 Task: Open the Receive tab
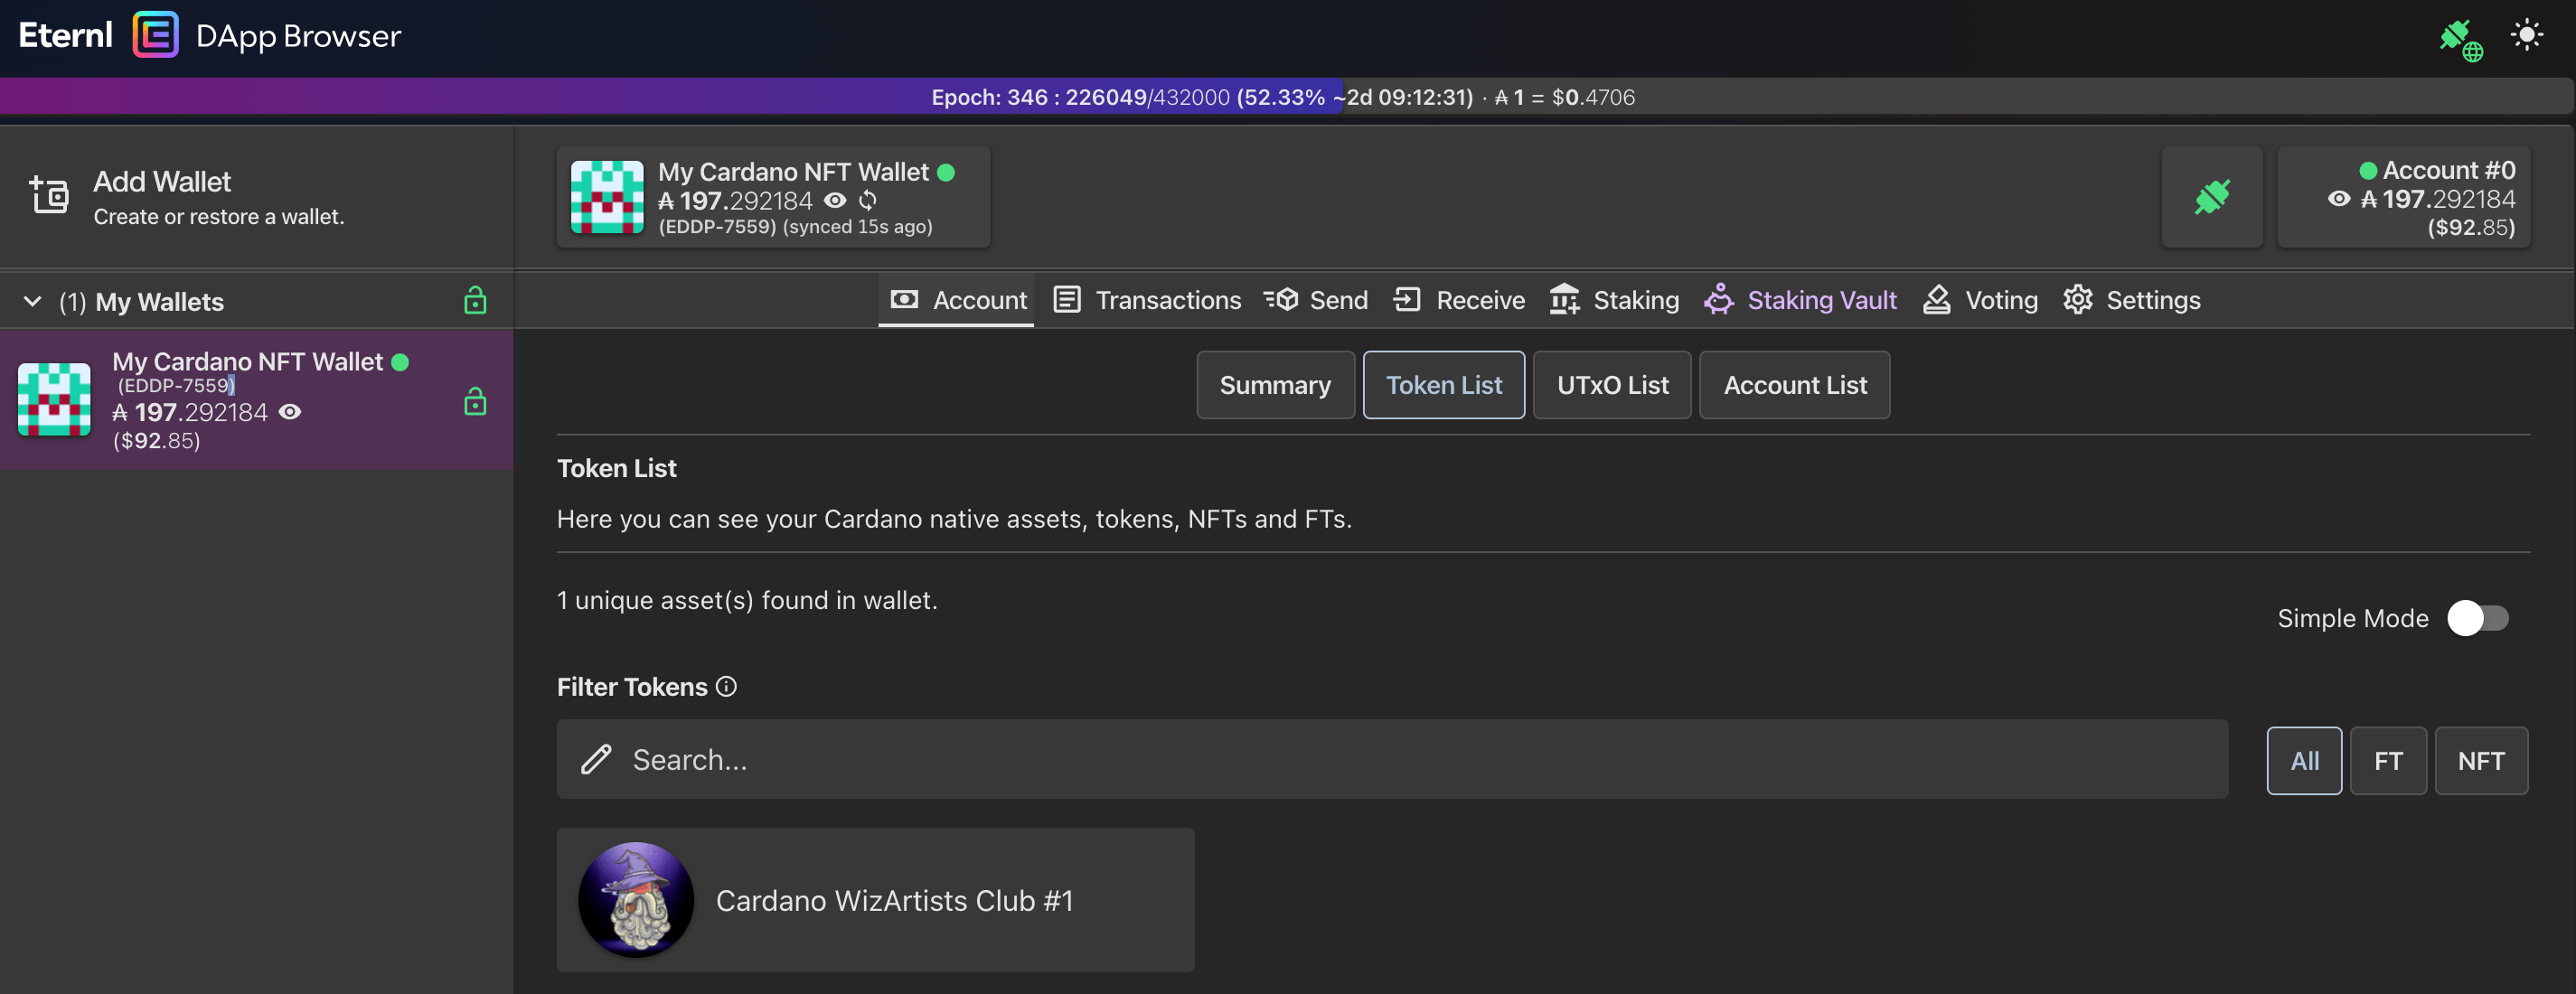[x=1459, y=299]
